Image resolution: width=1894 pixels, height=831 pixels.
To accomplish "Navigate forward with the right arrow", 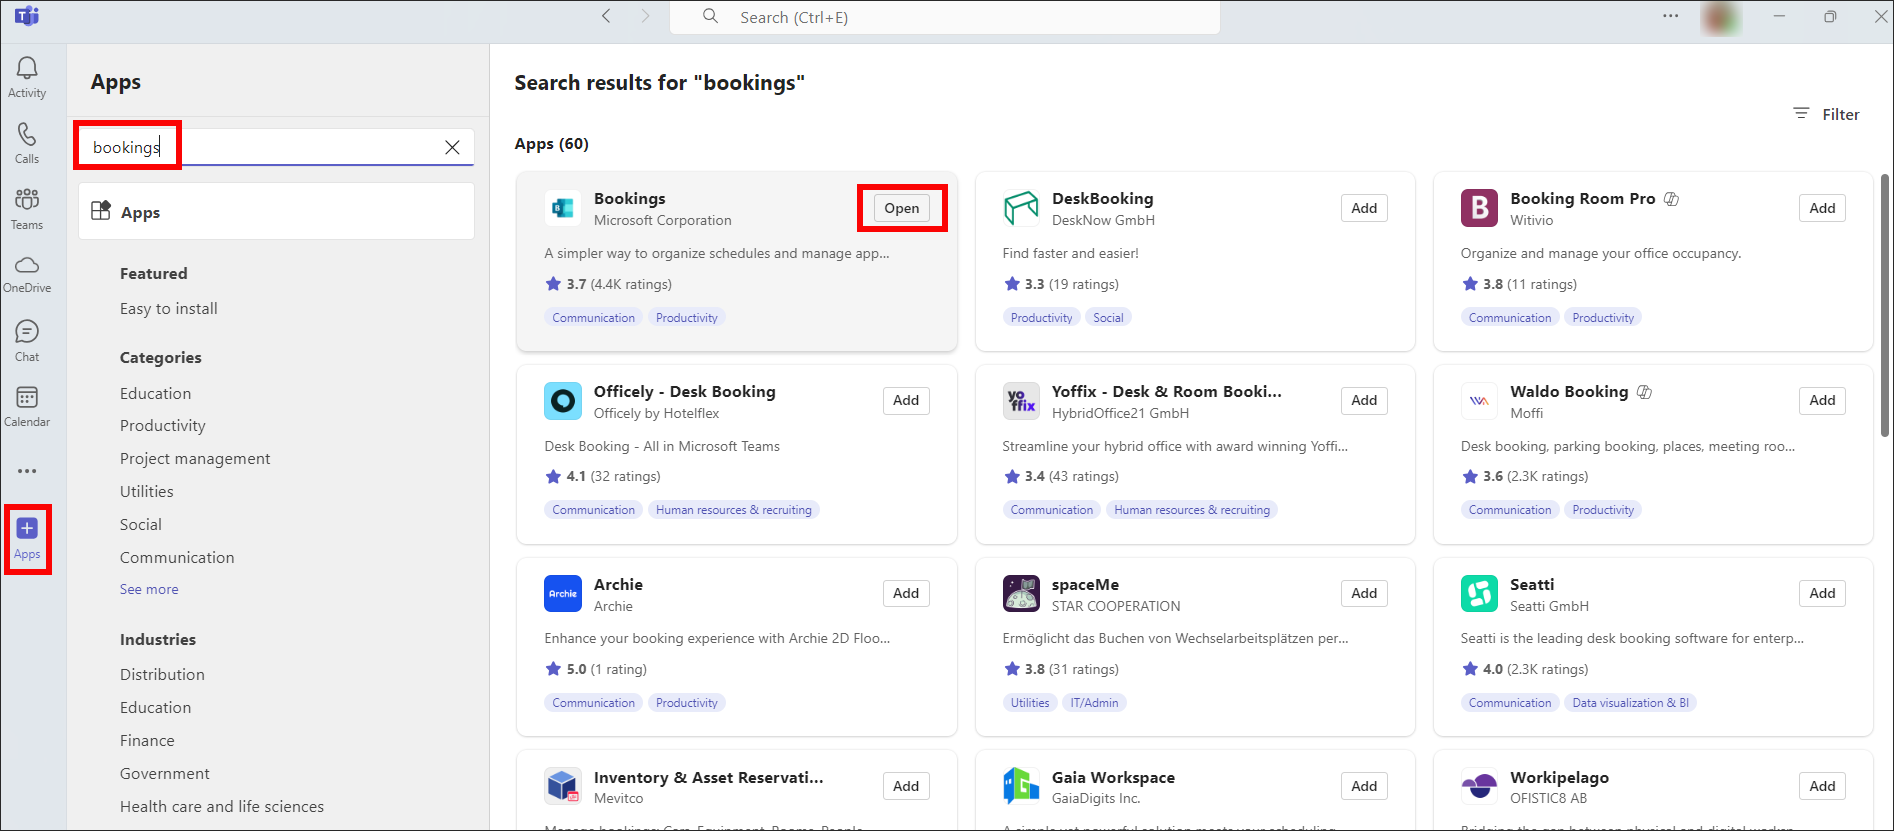I will click(645, 16).
